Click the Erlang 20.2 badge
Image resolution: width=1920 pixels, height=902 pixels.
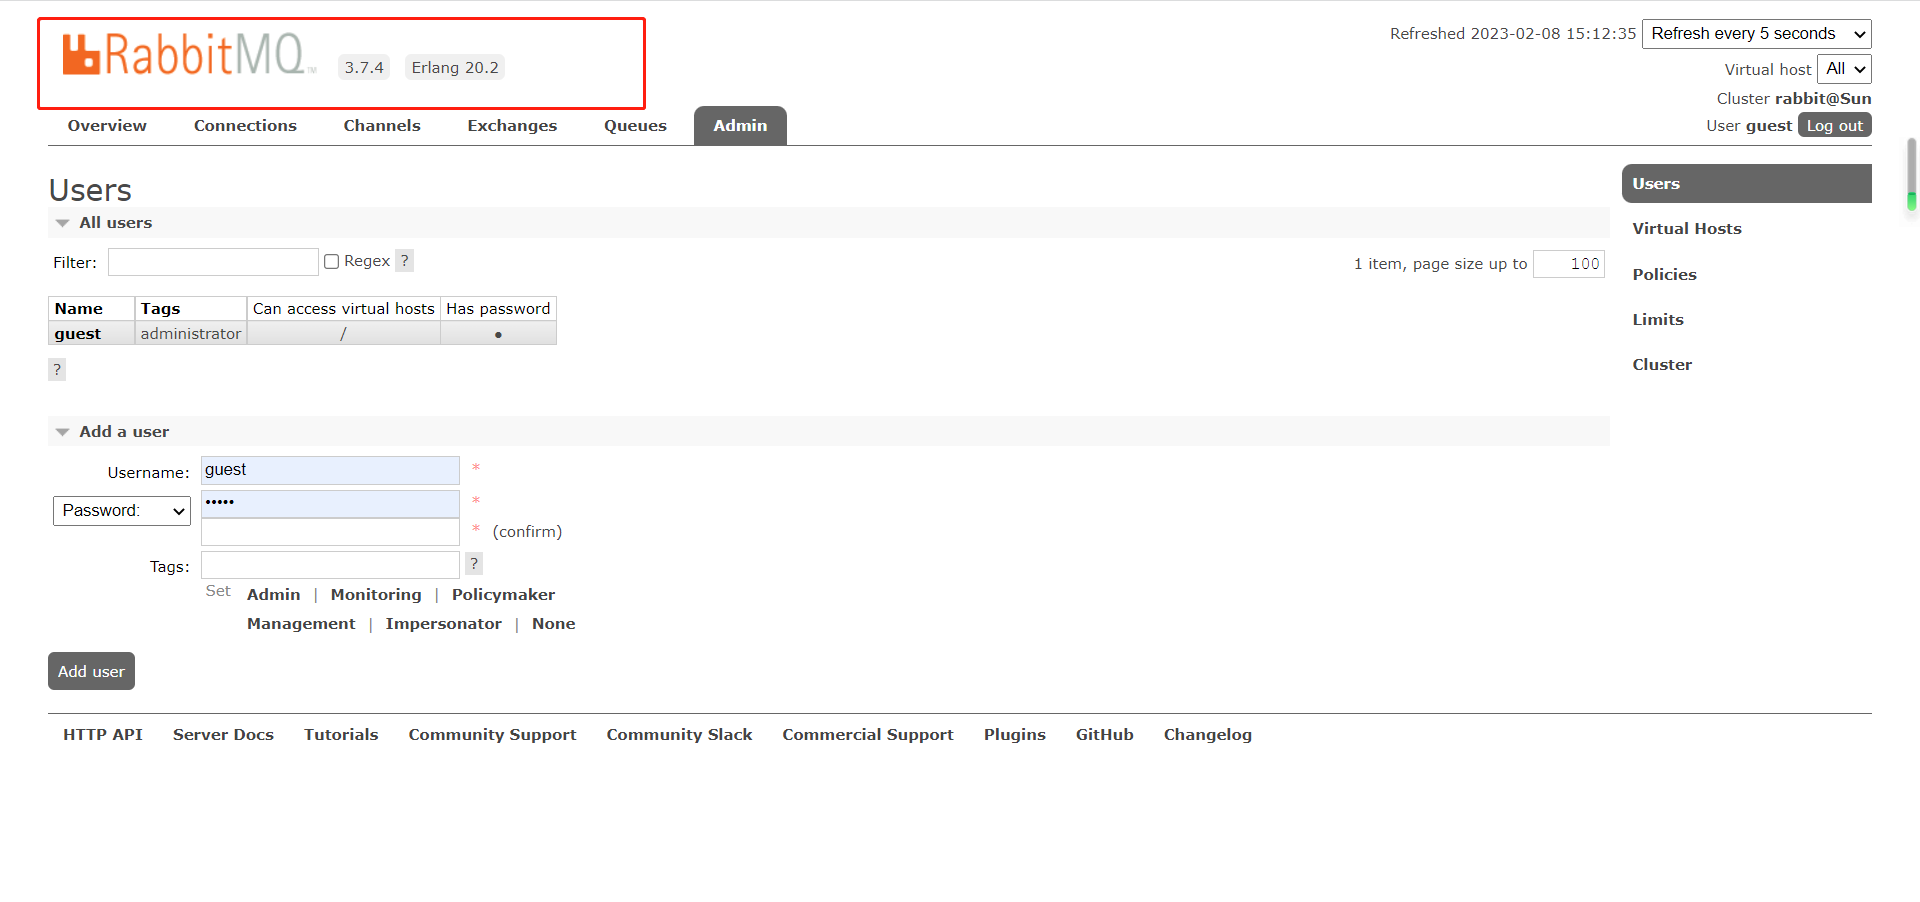click(x=455, y=68)
